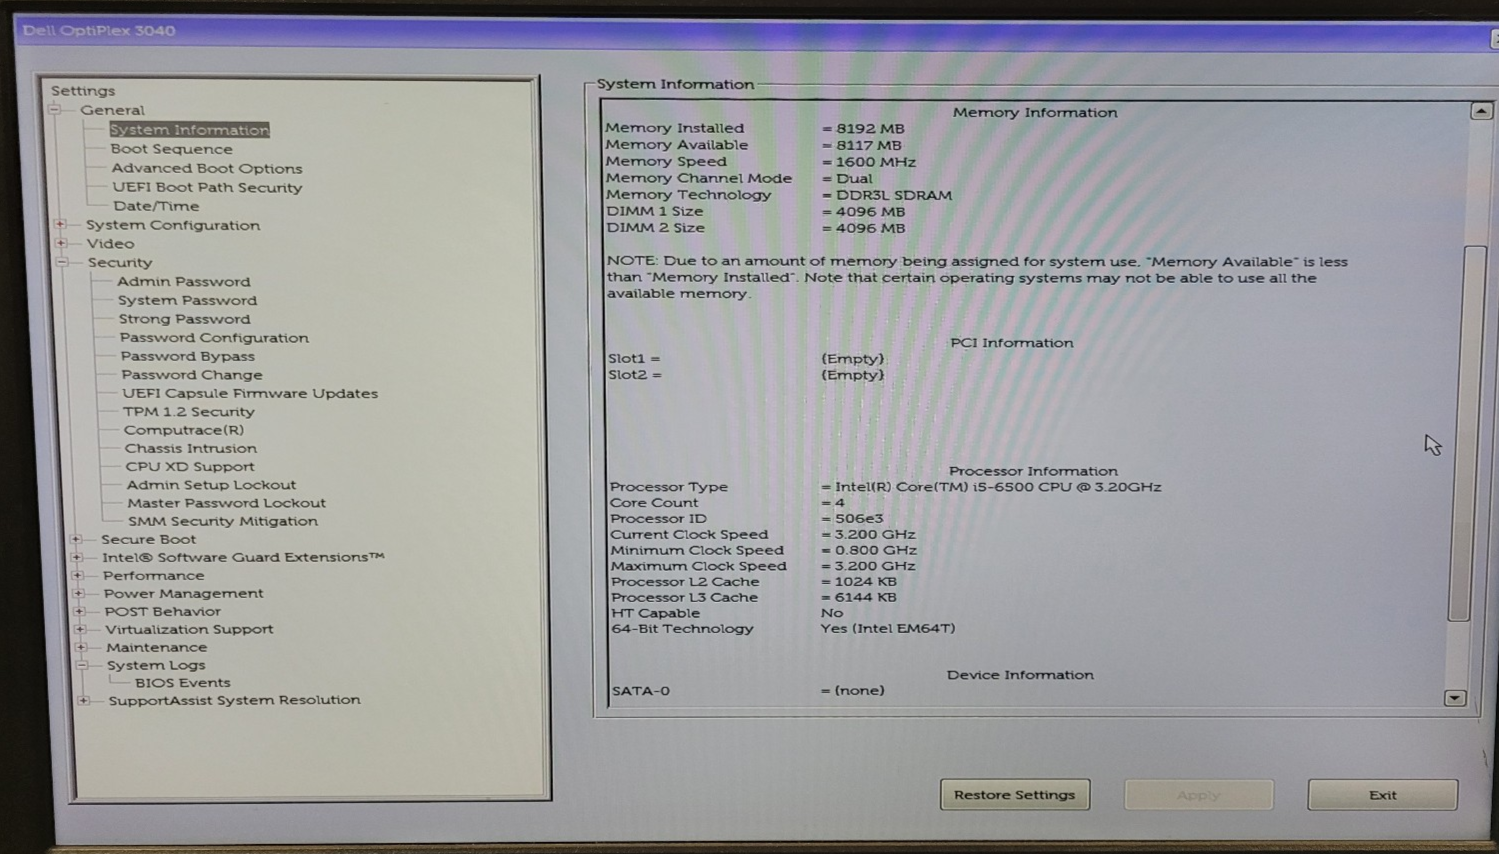Screen dimensions: 1499x854
Task: Select Password Change
Action: (191, 375)
